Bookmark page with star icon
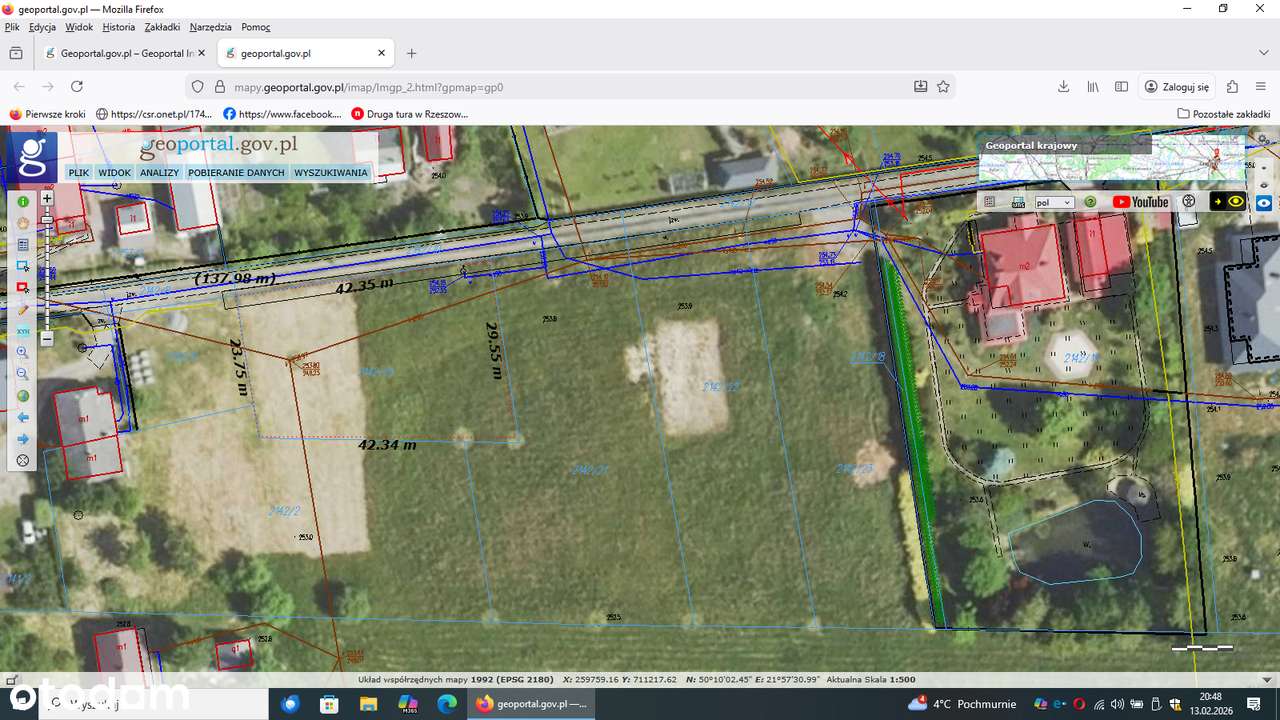The image size is (1280, 720). pyautogui.click(x=943, y=87)
